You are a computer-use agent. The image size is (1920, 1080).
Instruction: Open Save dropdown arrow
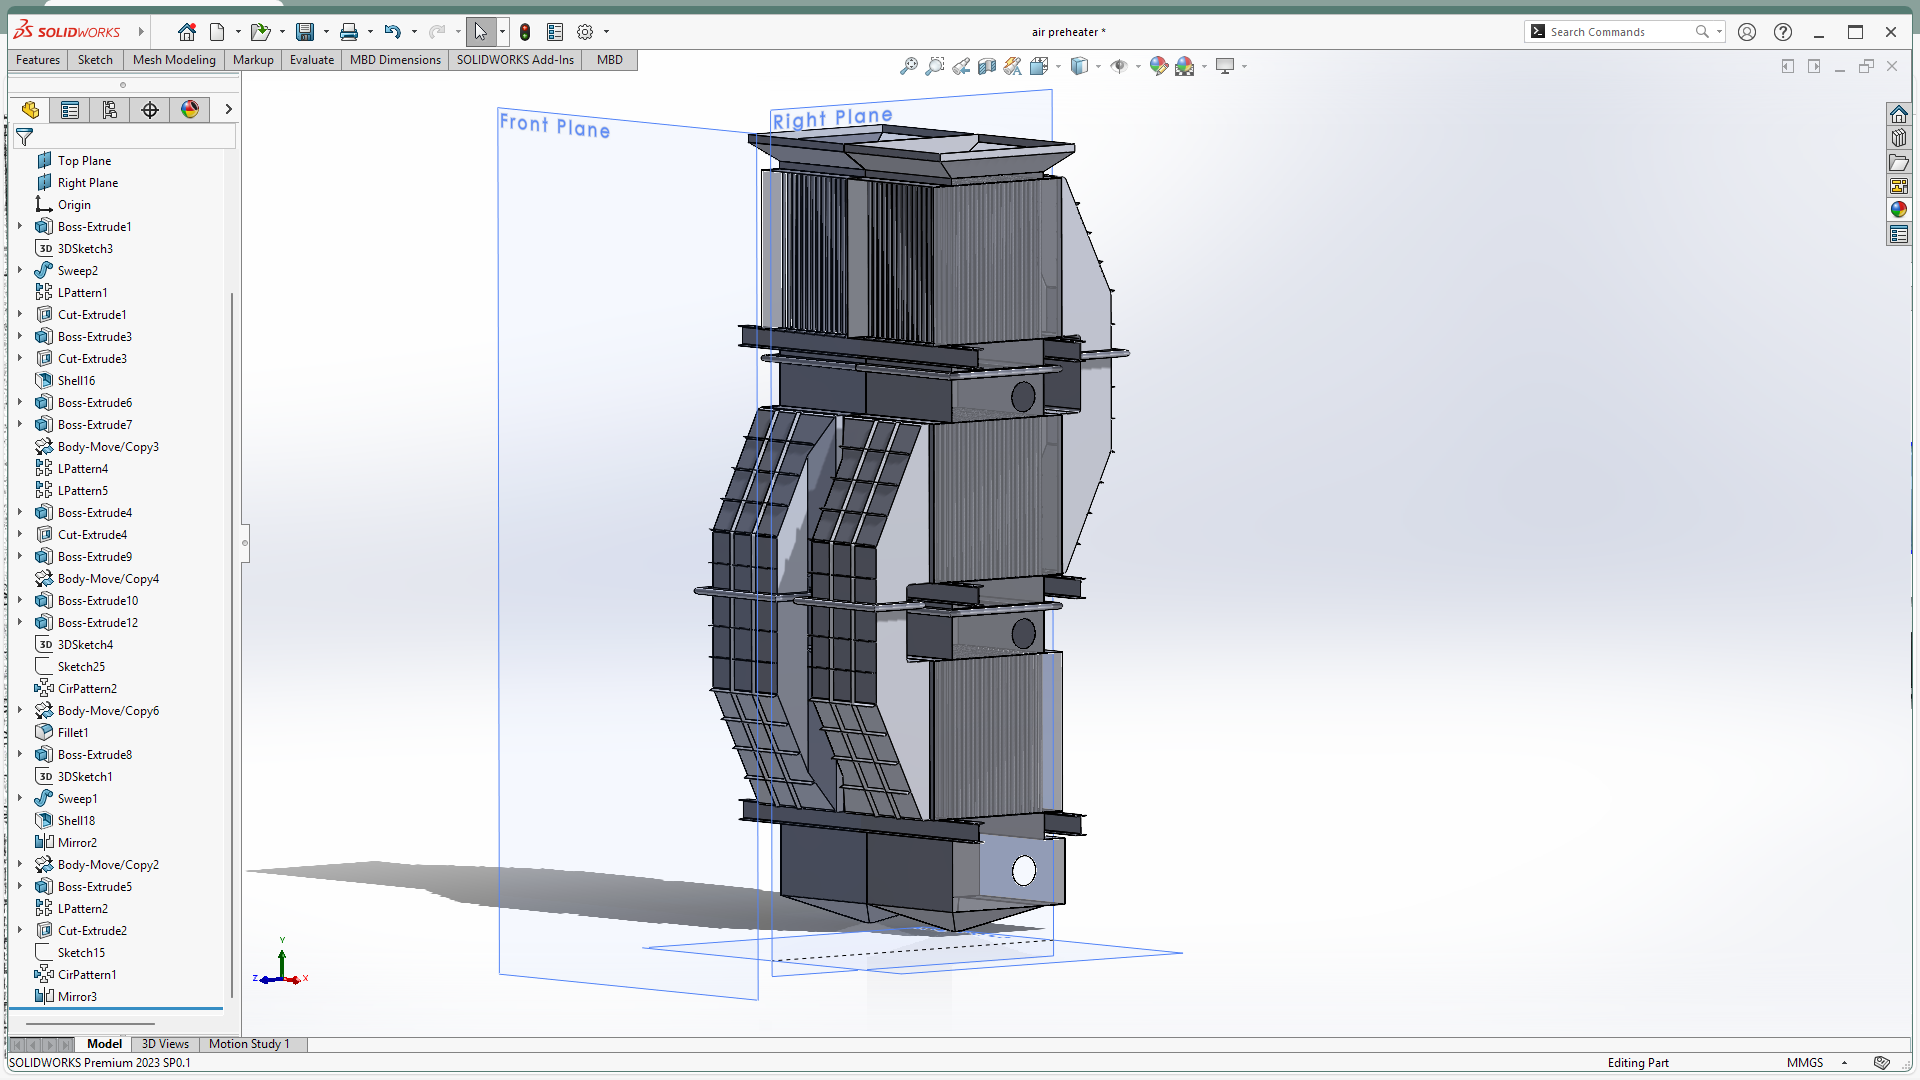coord(326,32)
